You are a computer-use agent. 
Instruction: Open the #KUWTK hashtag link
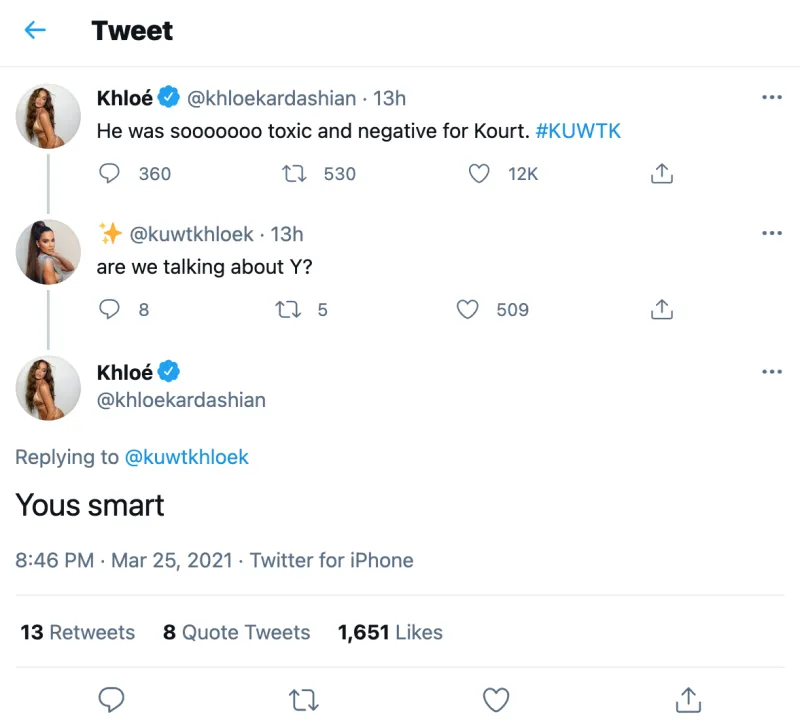tap(578, 130)
